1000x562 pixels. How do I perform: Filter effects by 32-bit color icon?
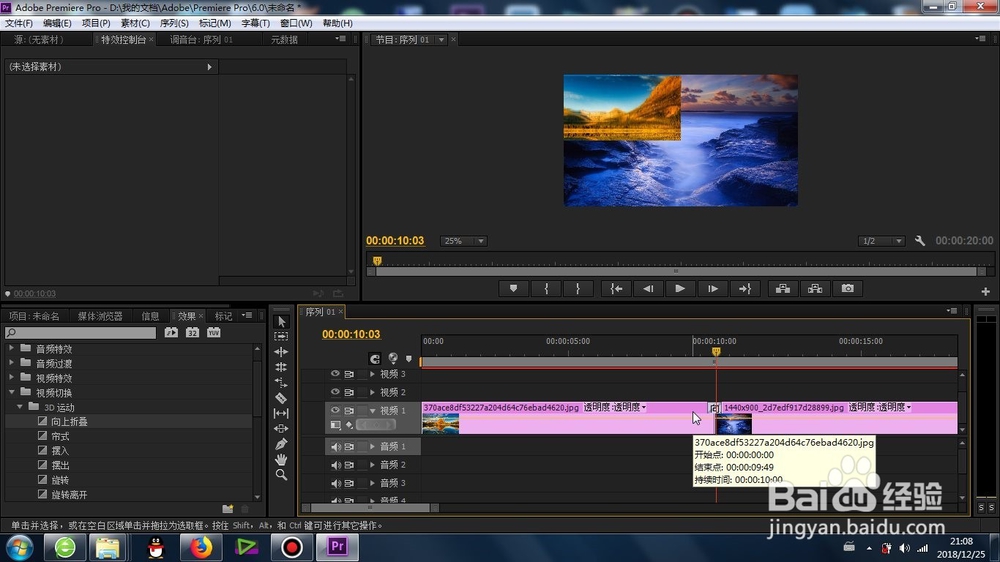192,332
